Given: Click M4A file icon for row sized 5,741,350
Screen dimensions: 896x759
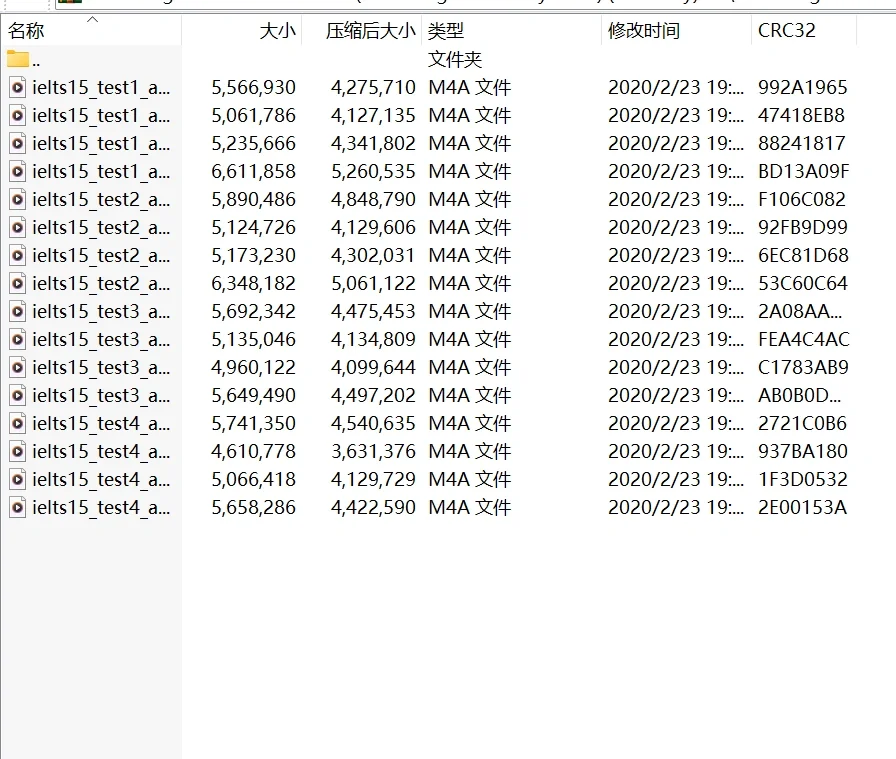Looking at the screenshot, I should [18, 424].
